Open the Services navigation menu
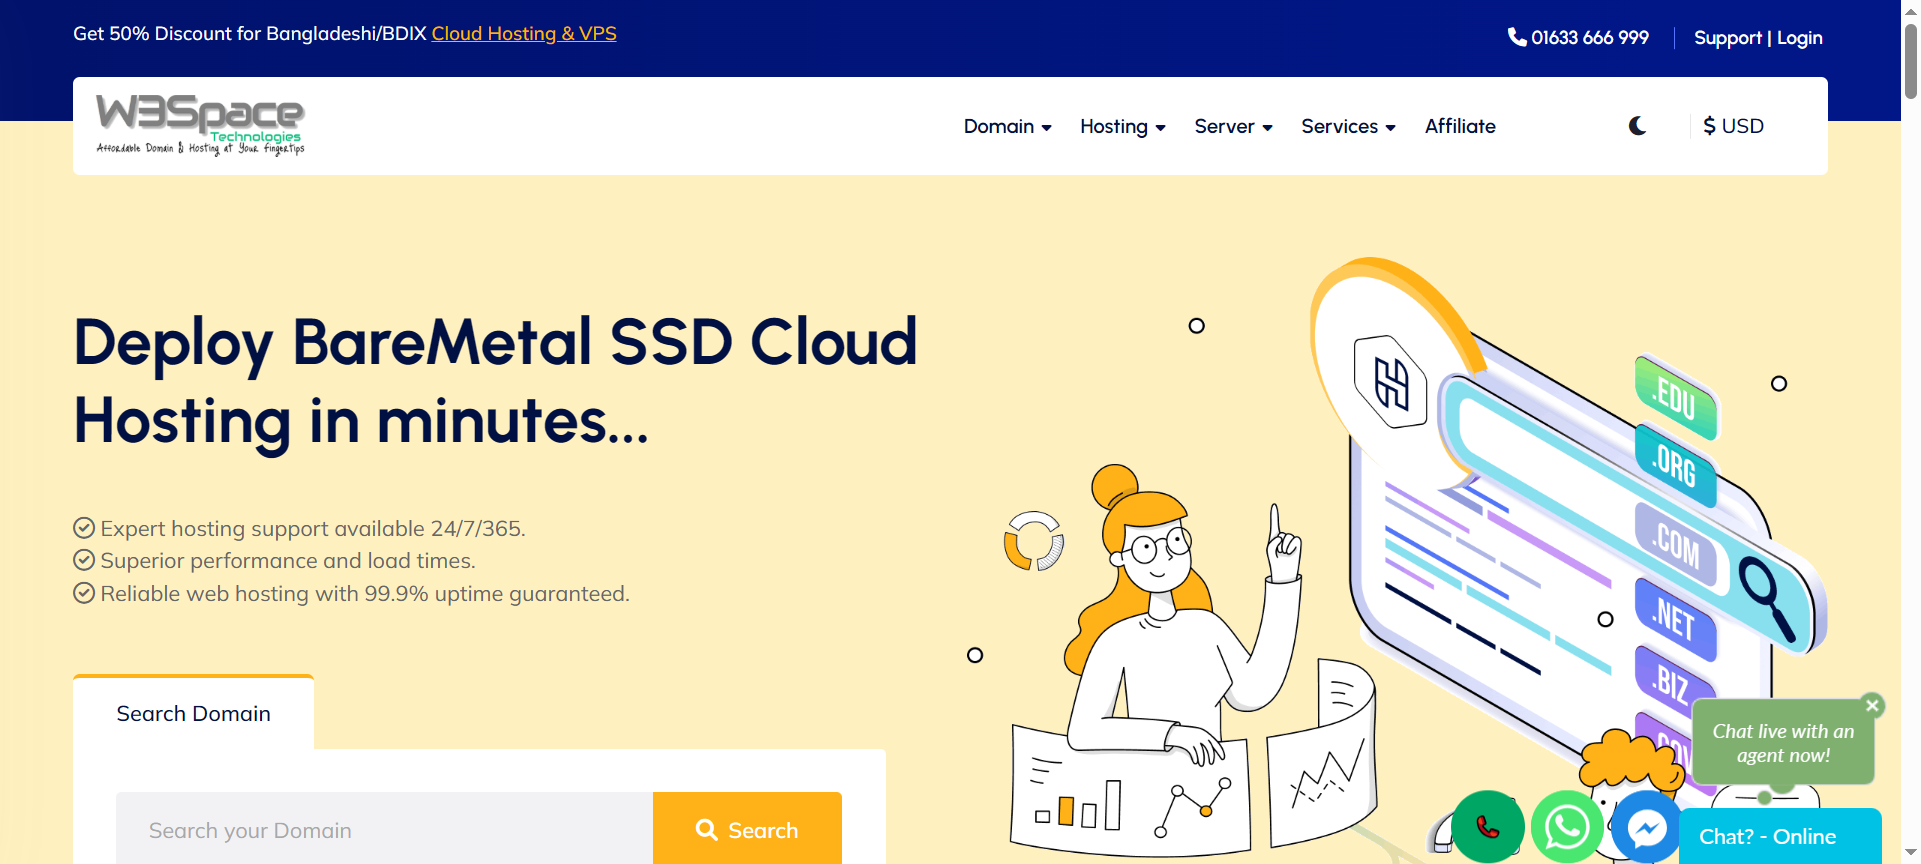This screenshot has height=864, width=1921. tap(1348, 127)
